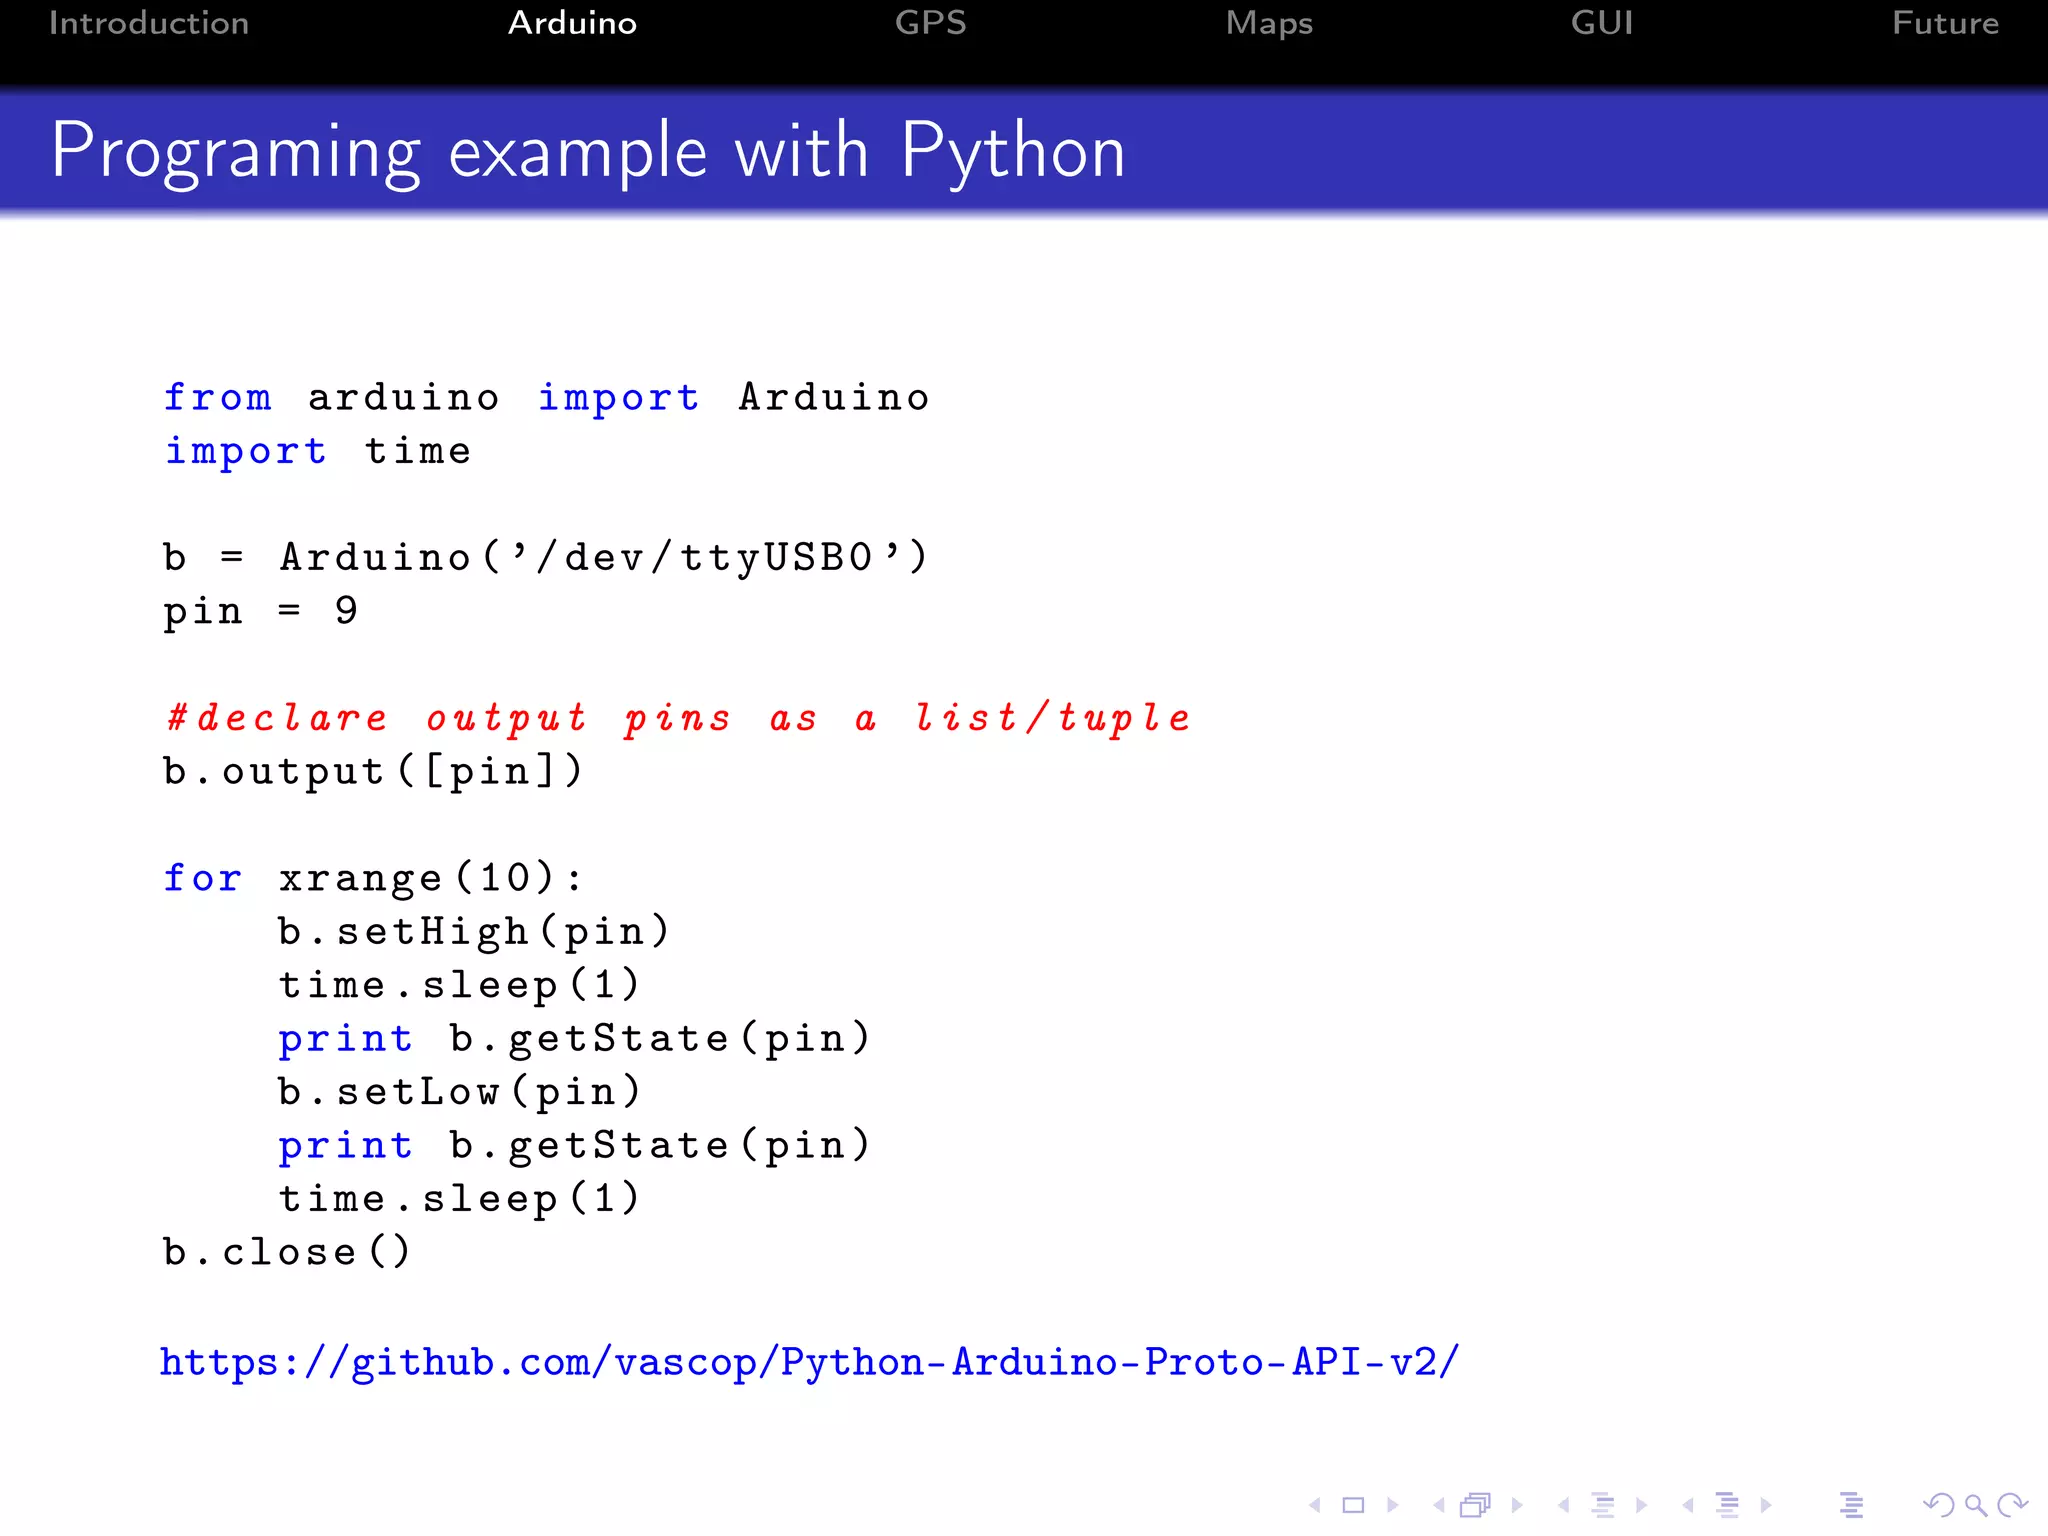Navigate to the Future section

click(x=1945, y=23)
